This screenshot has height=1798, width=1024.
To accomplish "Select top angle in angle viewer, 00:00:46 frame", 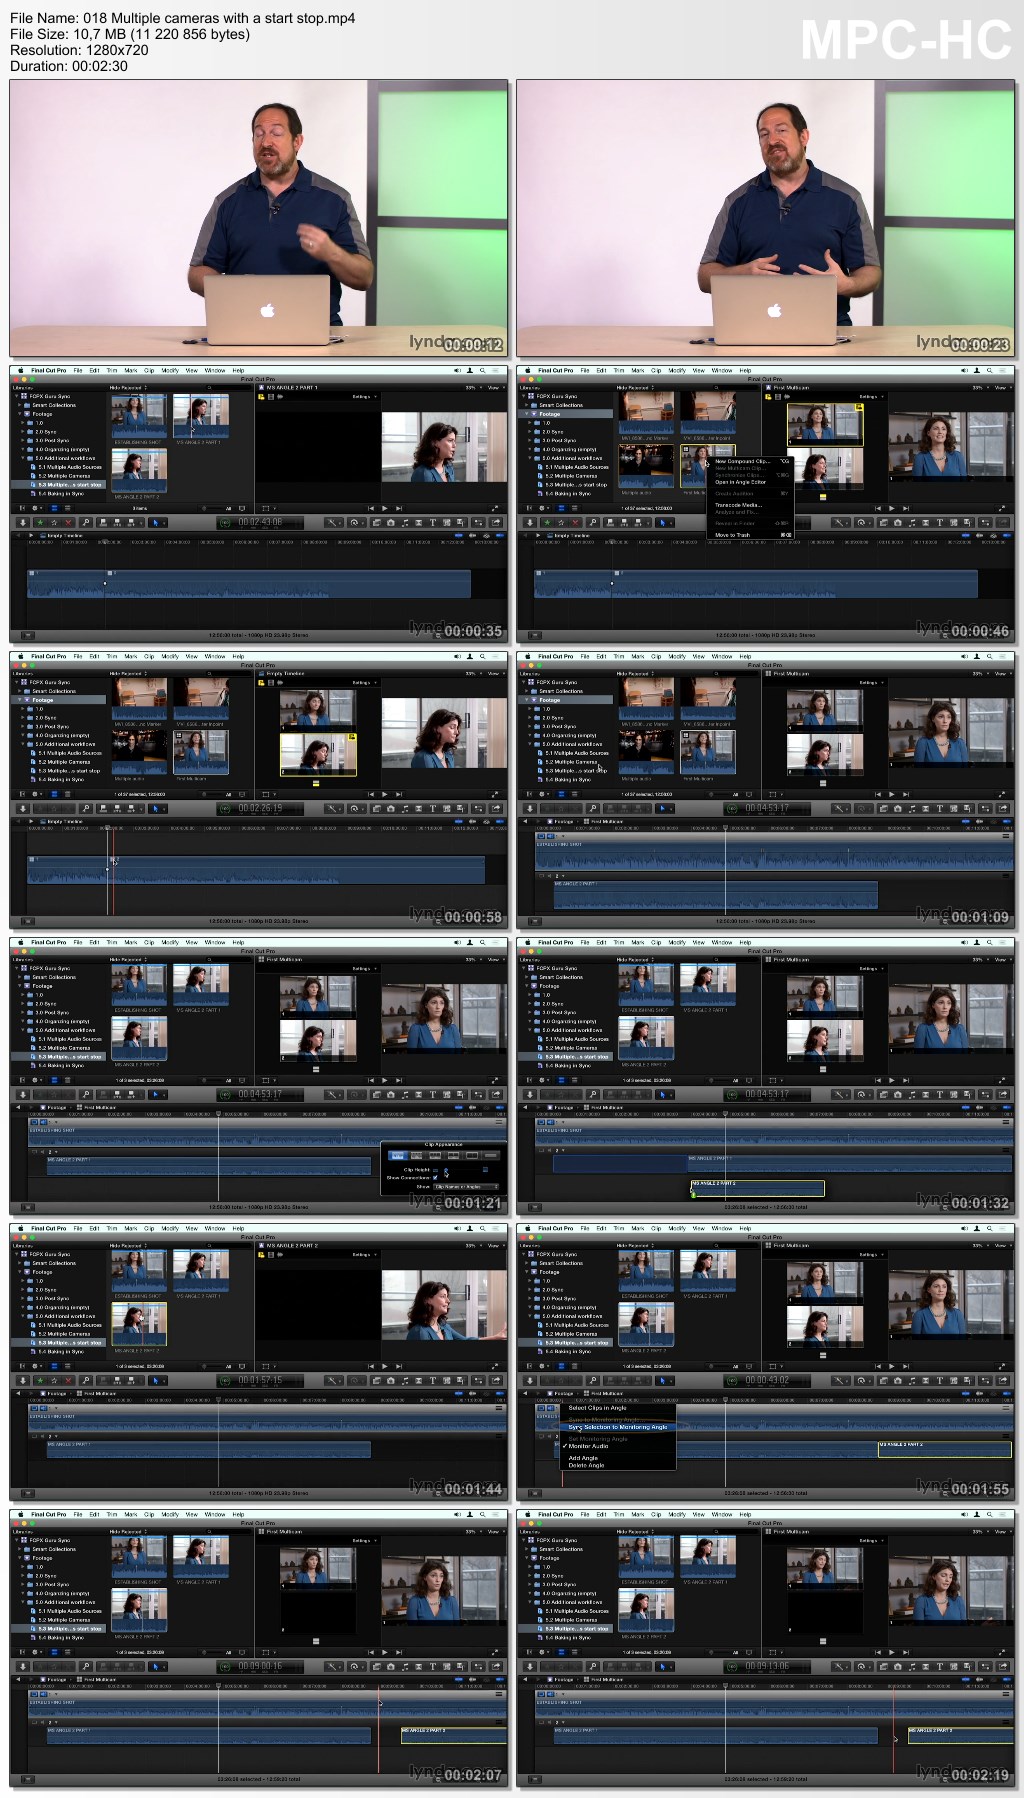I will coord(824,424).
